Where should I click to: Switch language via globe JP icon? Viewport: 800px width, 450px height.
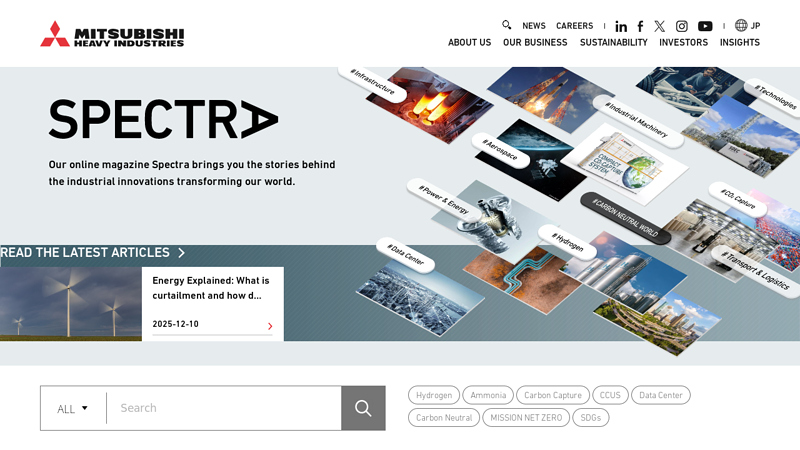(747, 26)
